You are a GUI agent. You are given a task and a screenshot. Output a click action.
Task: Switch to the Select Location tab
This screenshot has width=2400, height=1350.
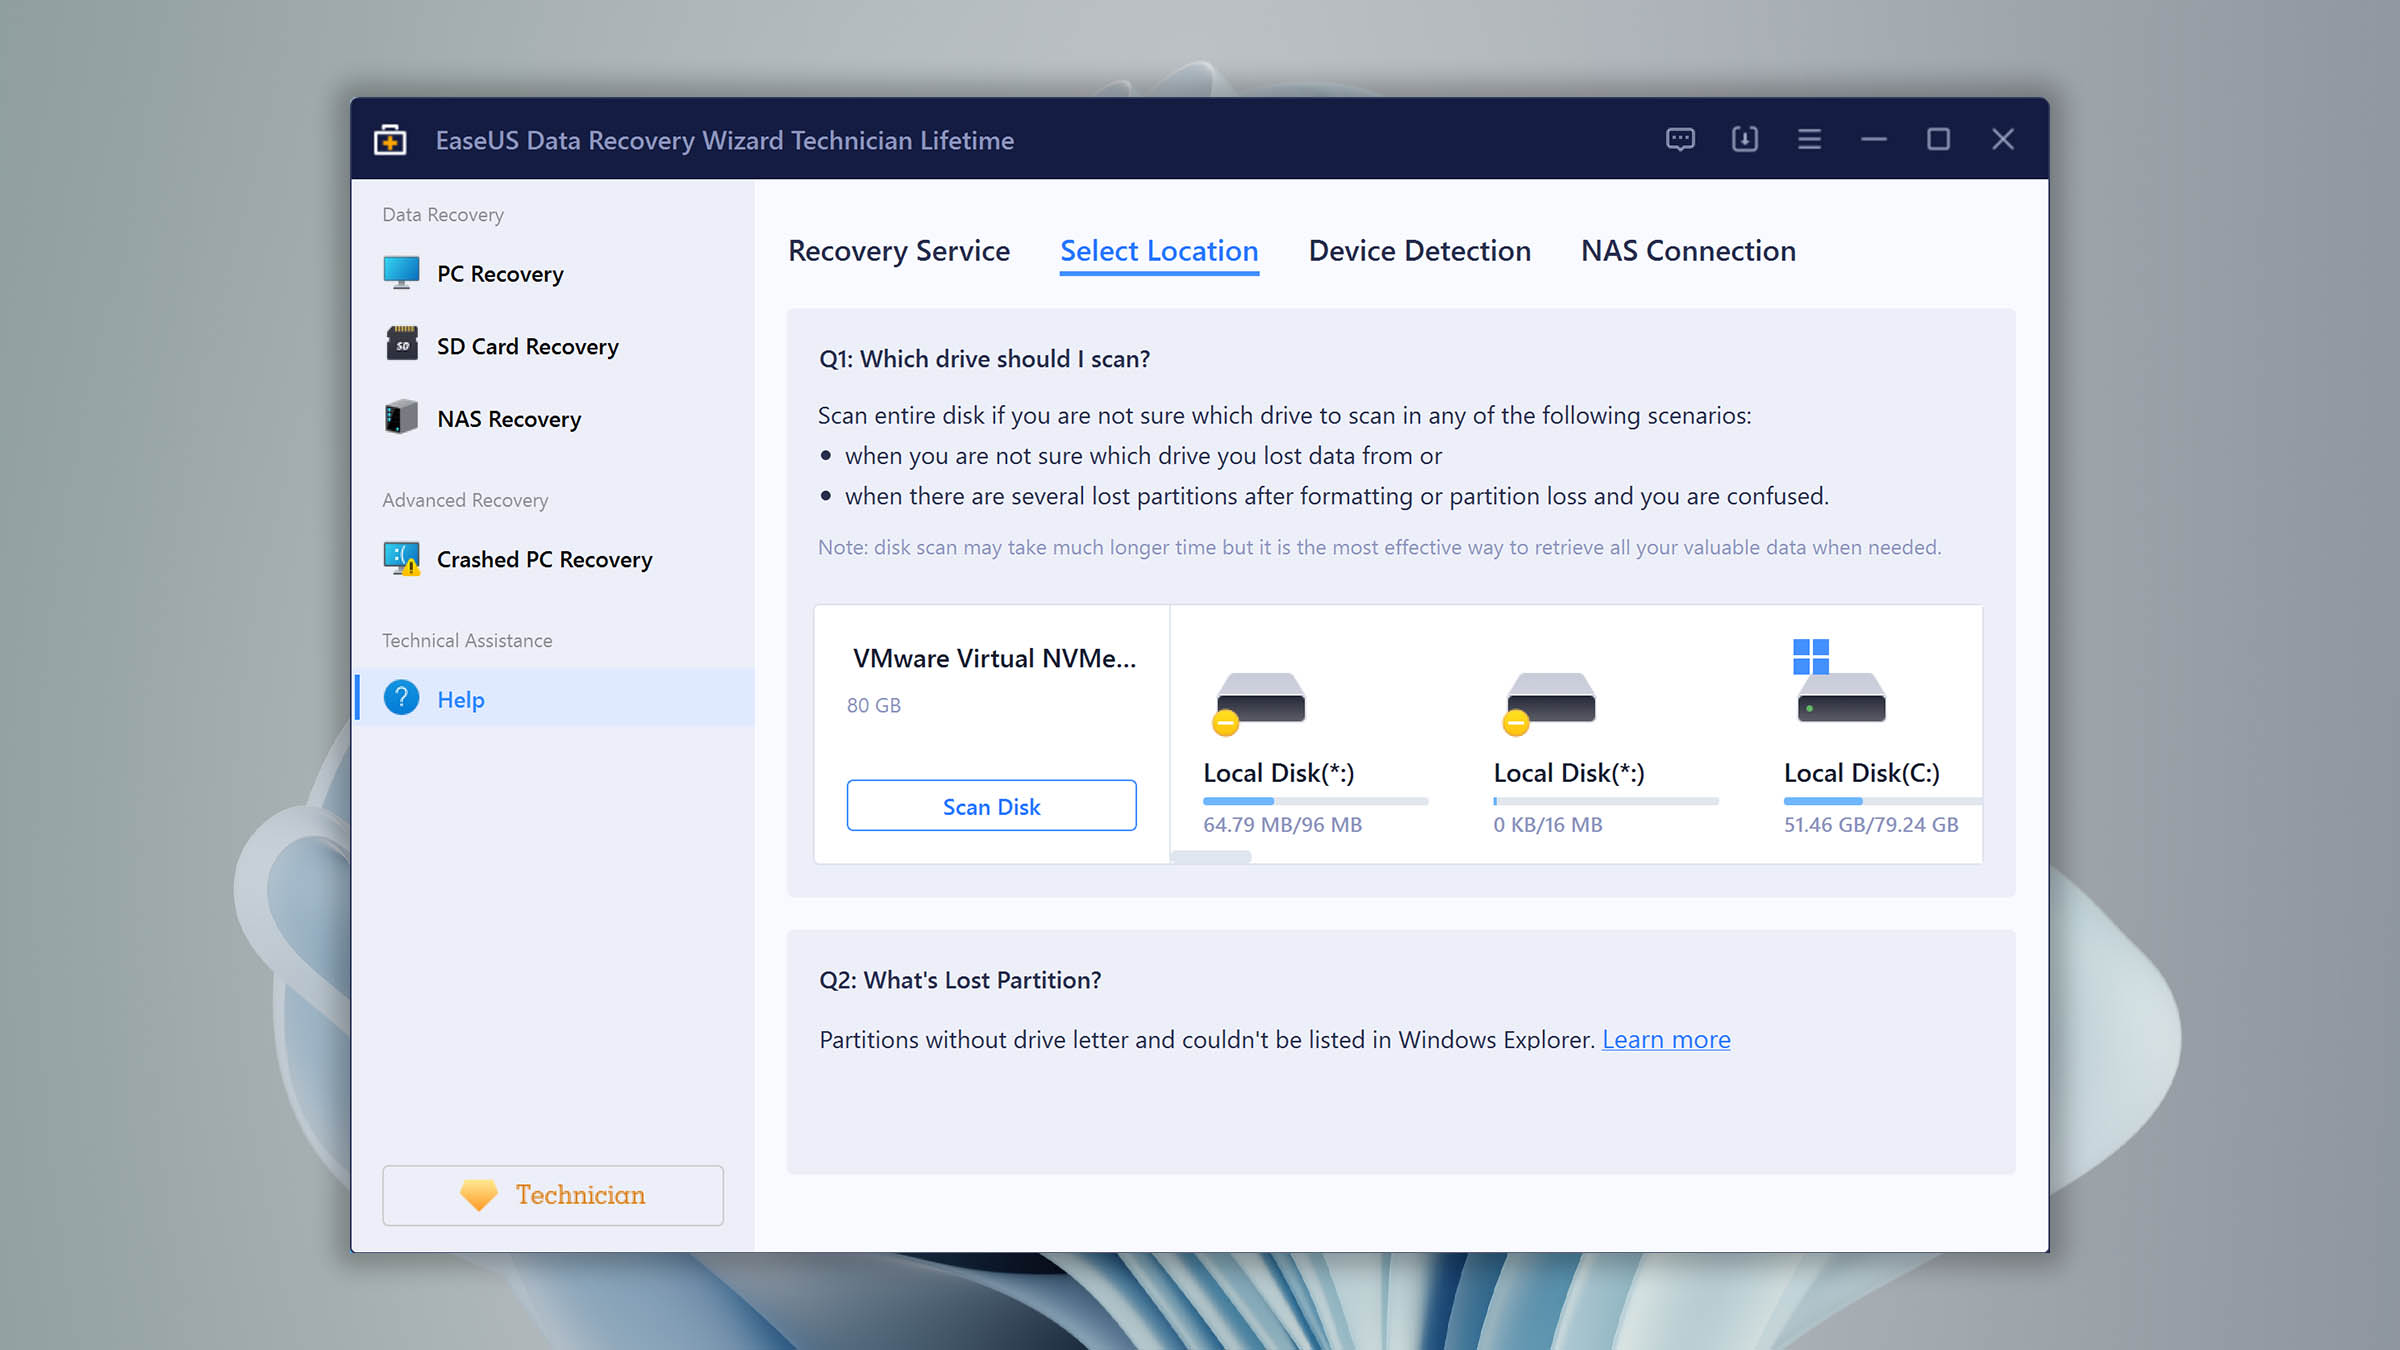[1159, 251]
